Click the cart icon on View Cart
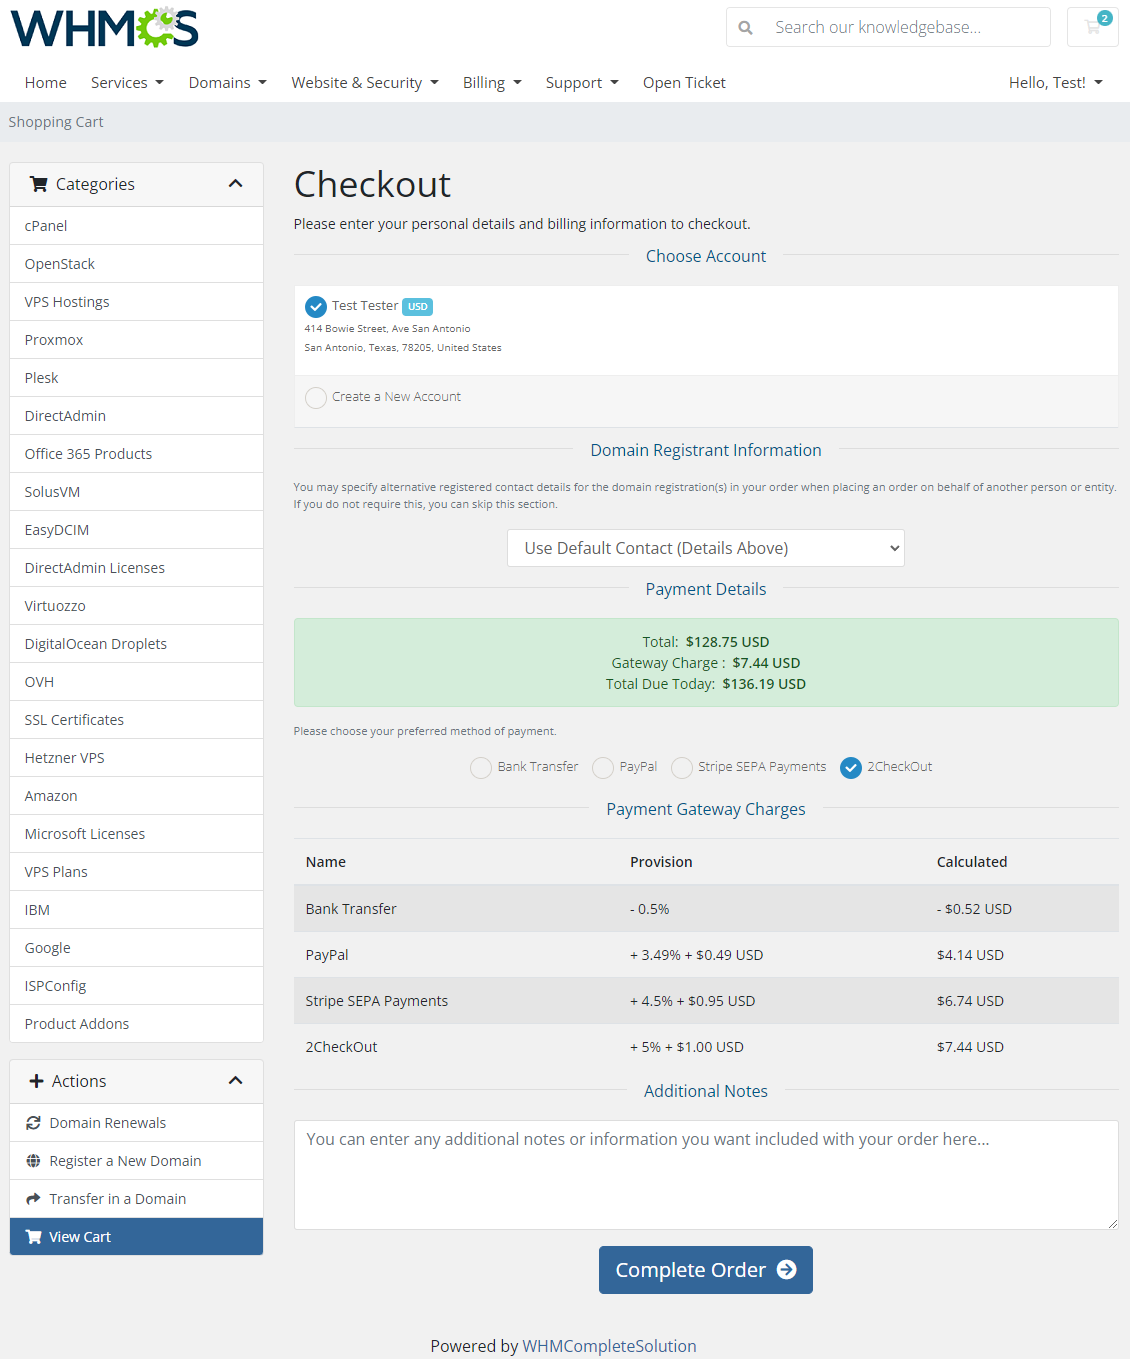The height and width of the screenshot is (1359, 1130). 33,1236
